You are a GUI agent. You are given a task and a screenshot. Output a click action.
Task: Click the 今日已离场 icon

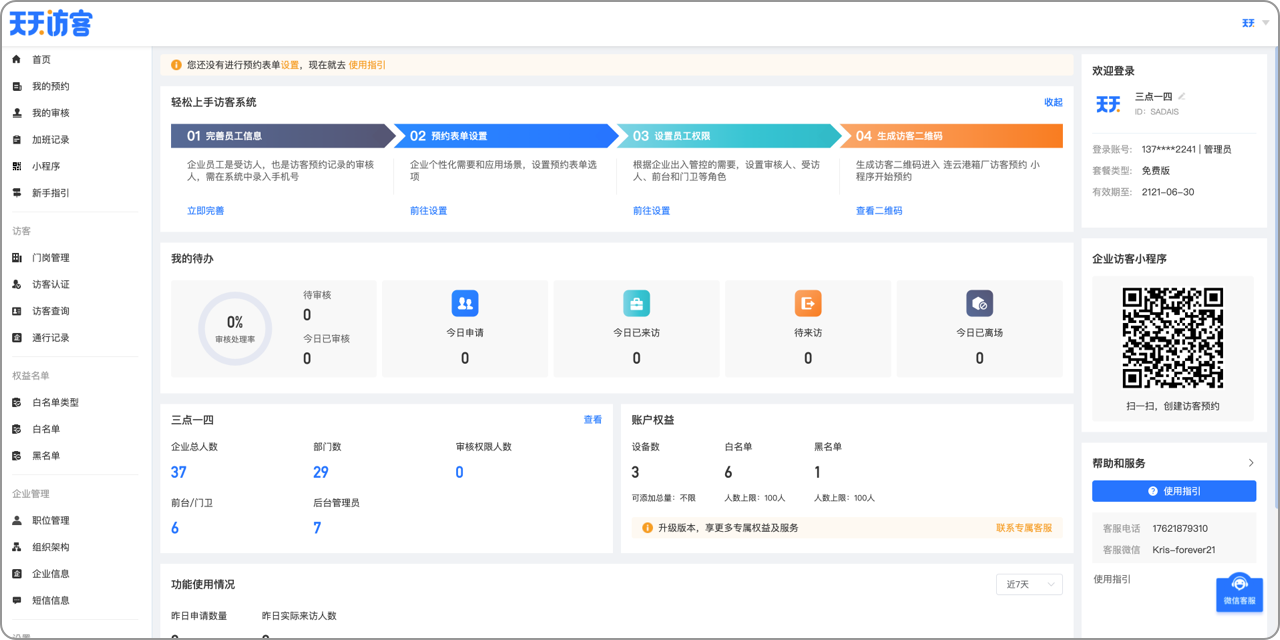(x=980, y=303)
